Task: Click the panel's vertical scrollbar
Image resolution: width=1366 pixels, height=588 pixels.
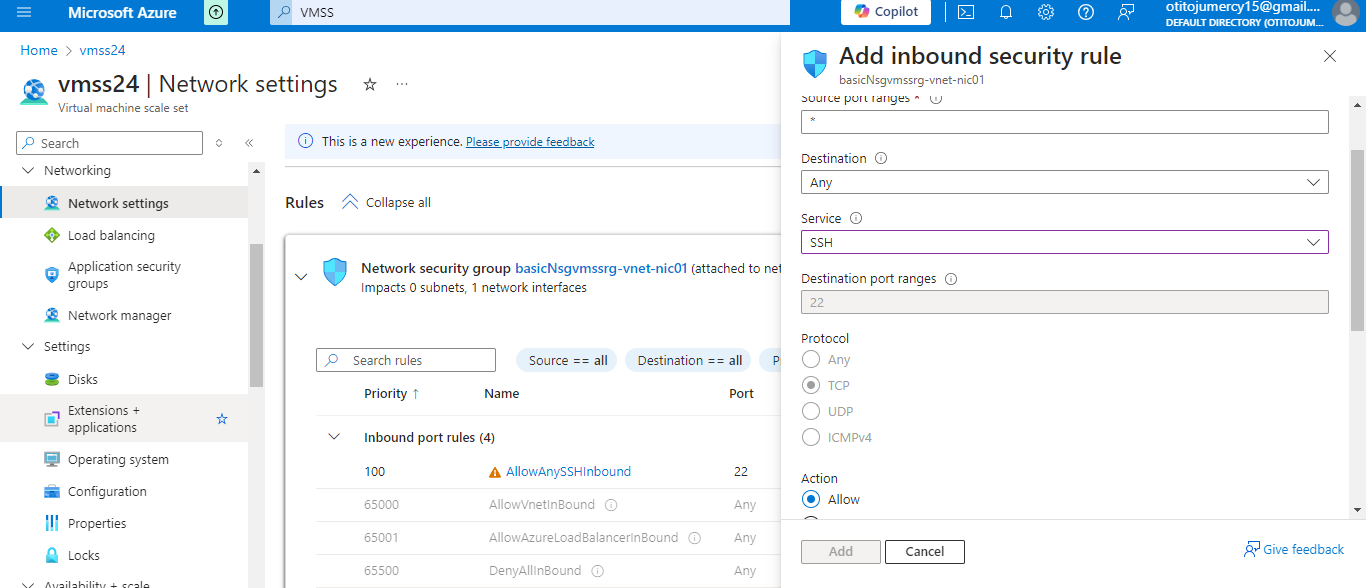Action: (x=1357, y=240)
